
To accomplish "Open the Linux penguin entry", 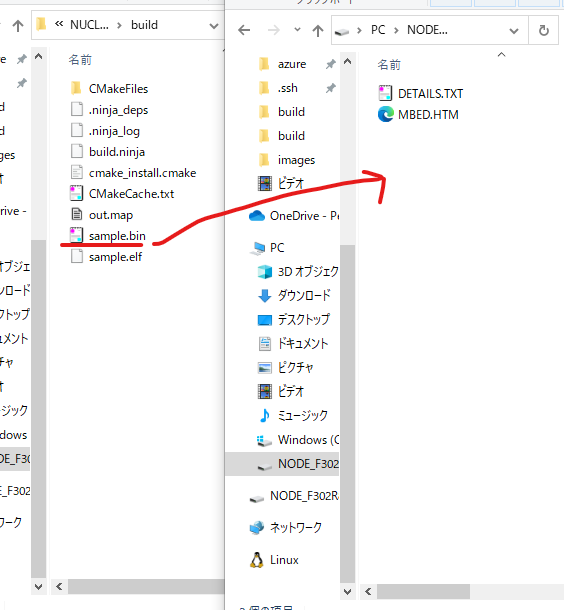I will pos(274,560).
